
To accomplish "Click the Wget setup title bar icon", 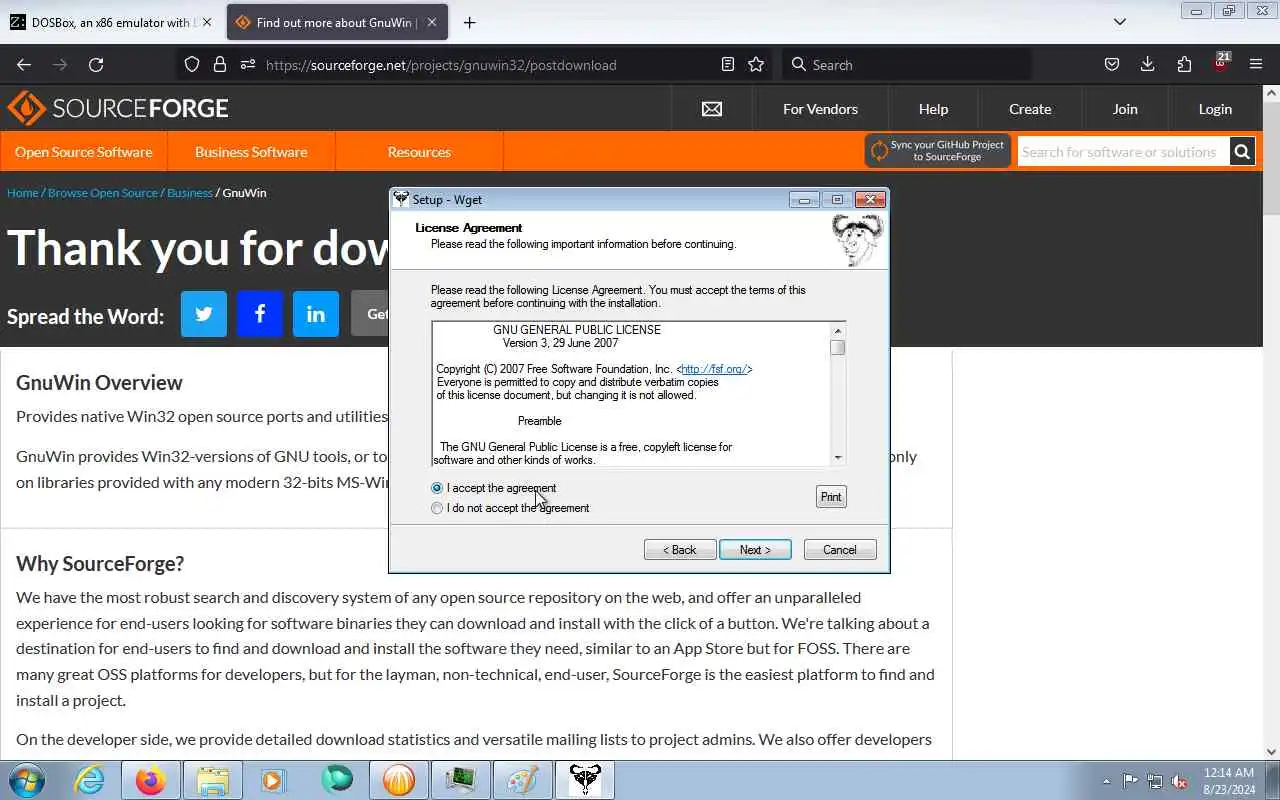I will (401, 199).
